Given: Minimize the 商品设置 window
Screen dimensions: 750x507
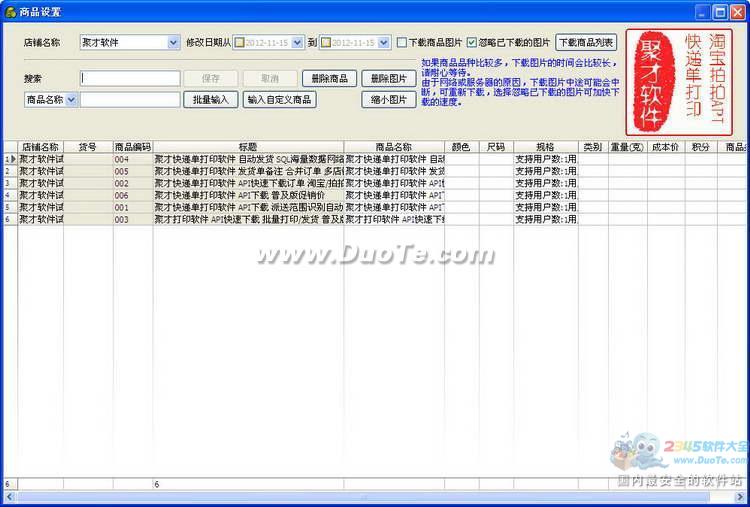Looking at the screenshot, I should (702, 12).
